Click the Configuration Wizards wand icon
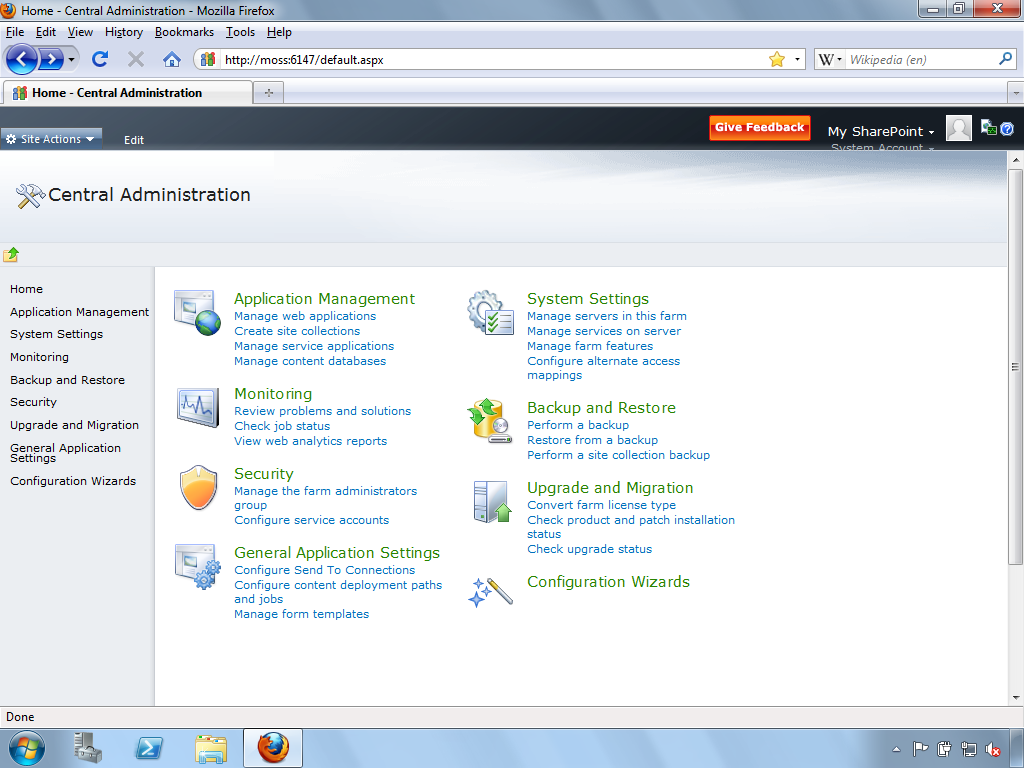This screenshot has width=1024, height=768. click(x=490, y=591)
